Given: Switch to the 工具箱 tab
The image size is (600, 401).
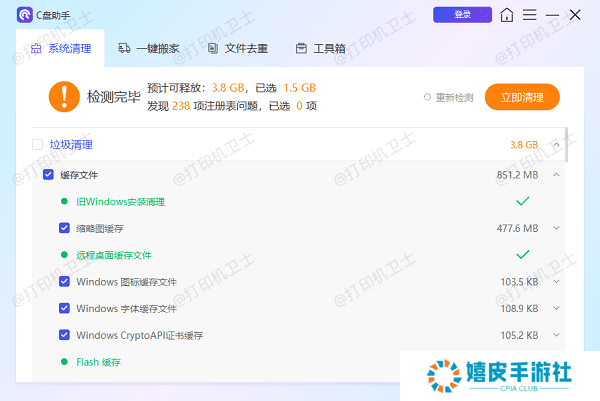Looking at the screenshot, I should coord(321,49).
